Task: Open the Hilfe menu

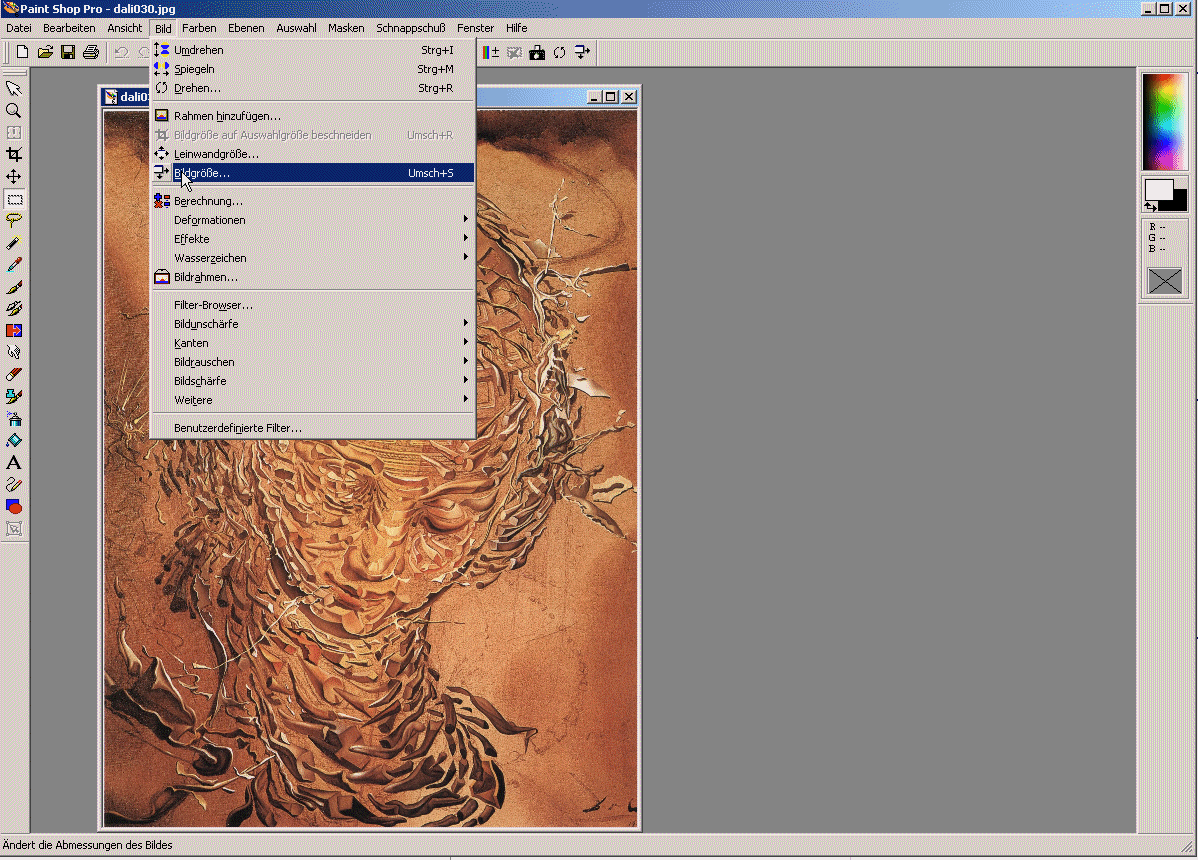Action: 516,28
